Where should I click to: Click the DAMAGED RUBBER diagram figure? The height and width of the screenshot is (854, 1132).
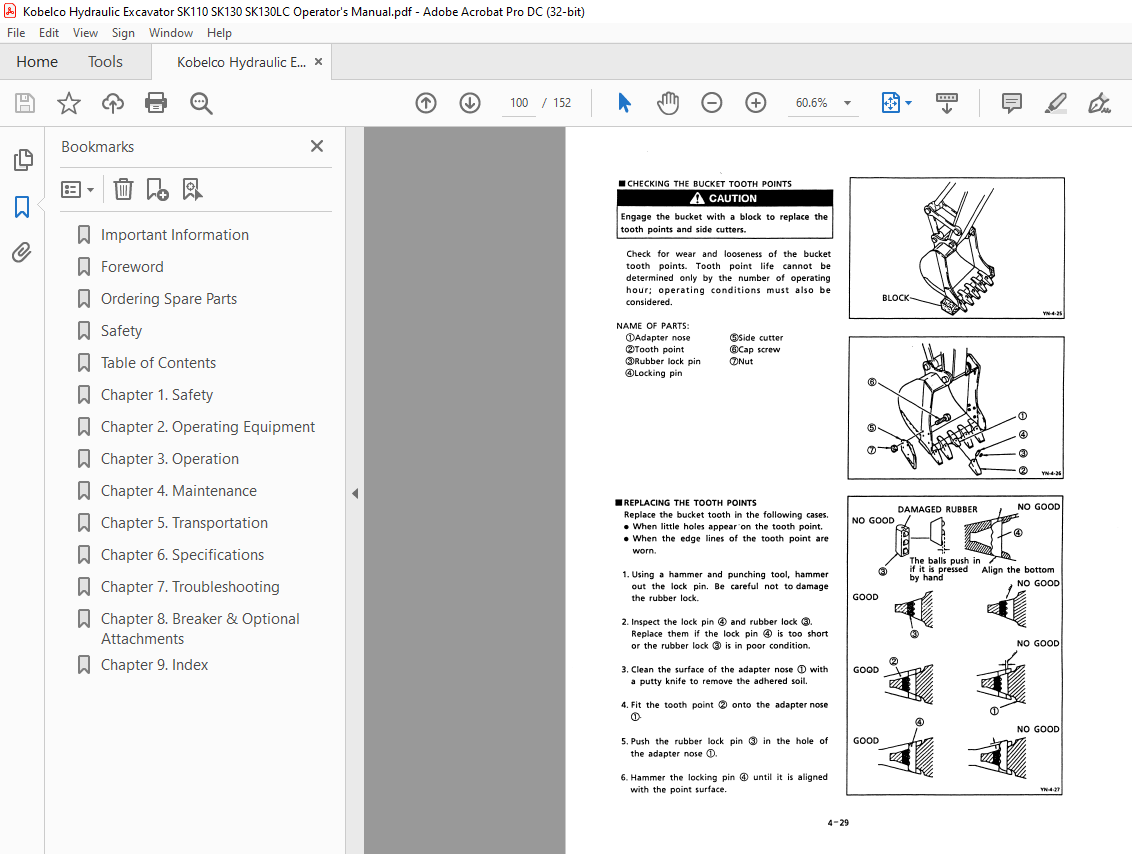point(954,645)
